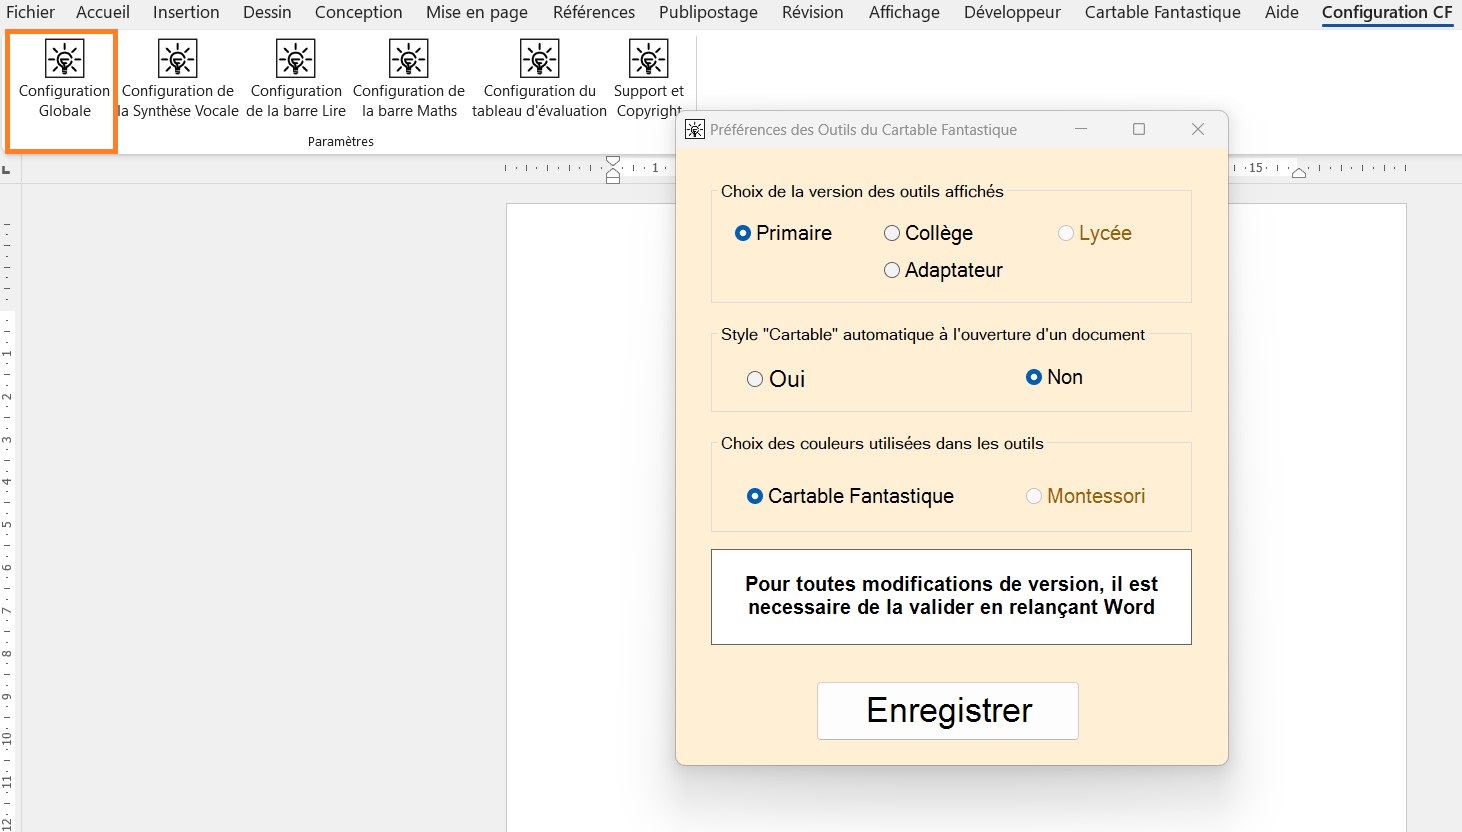
Task: Click 'Style "Cartable" automatique' group label
Action: coord(933,335)
